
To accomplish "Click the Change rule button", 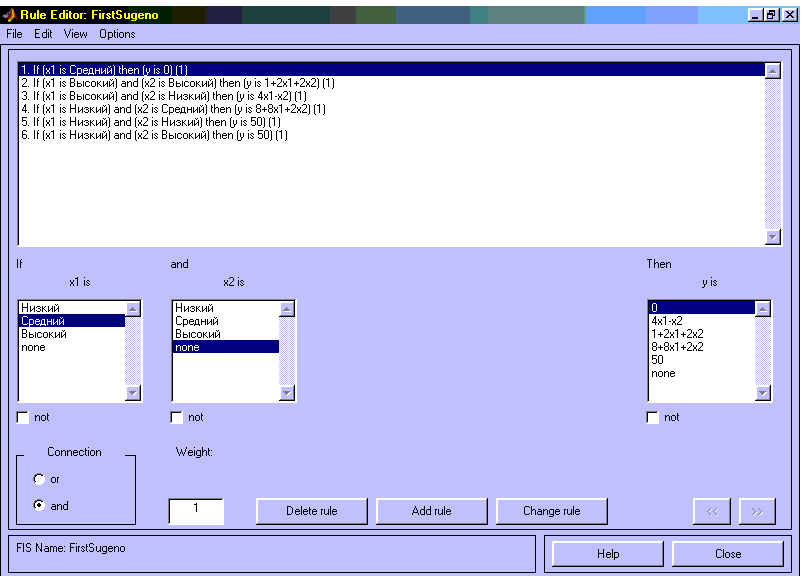I will [x=551, y=511].
